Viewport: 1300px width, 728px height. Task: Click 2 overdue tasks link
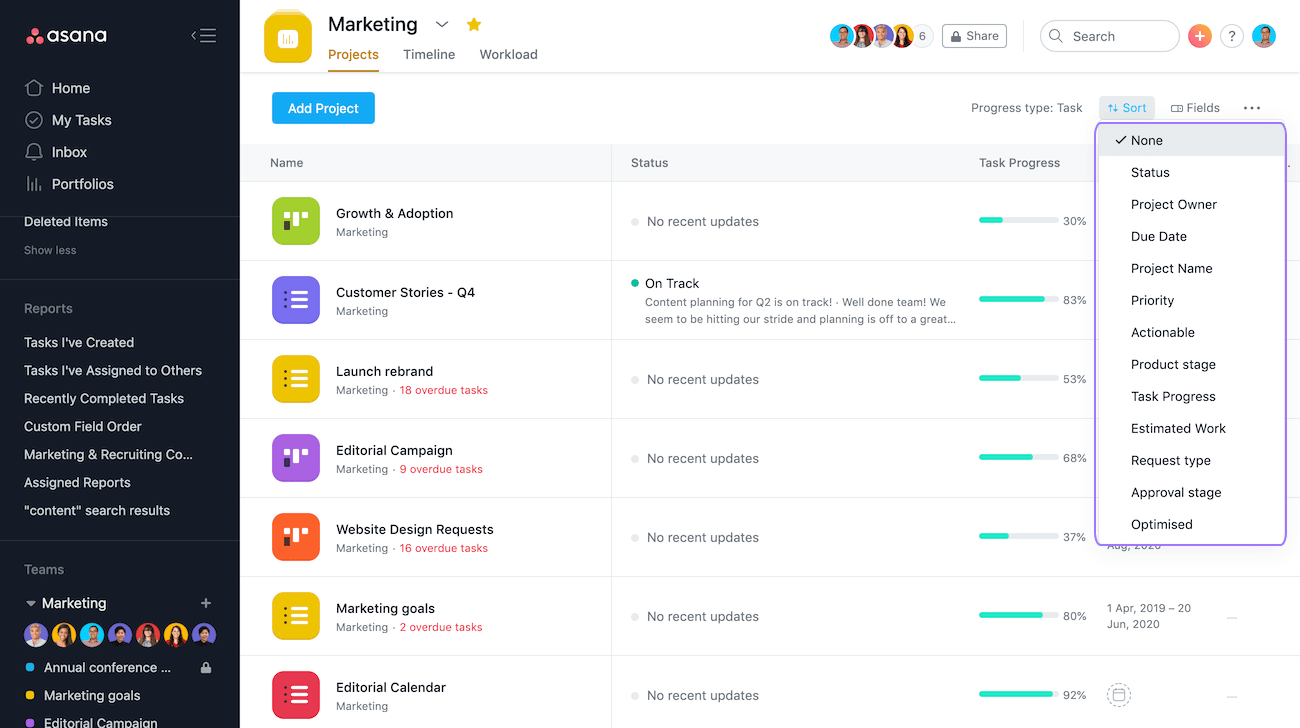coord(441,627)
